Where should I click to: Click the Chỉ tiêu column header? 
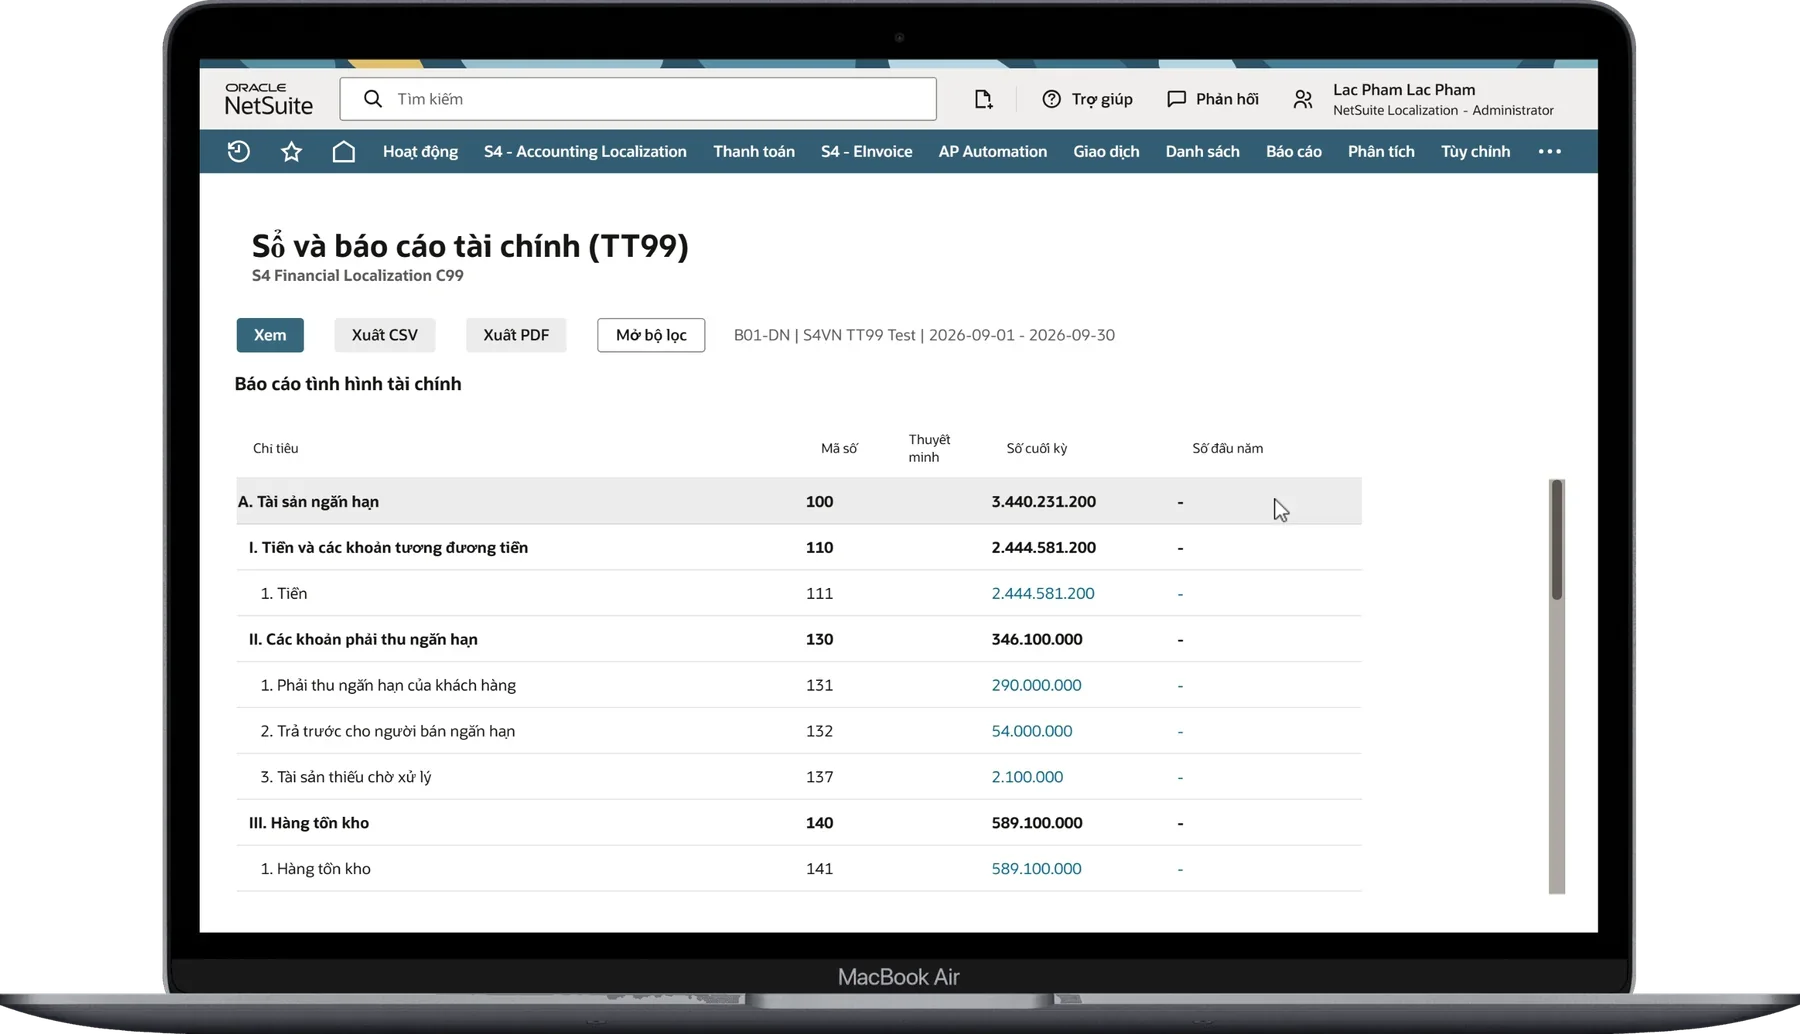pos(275,448)
